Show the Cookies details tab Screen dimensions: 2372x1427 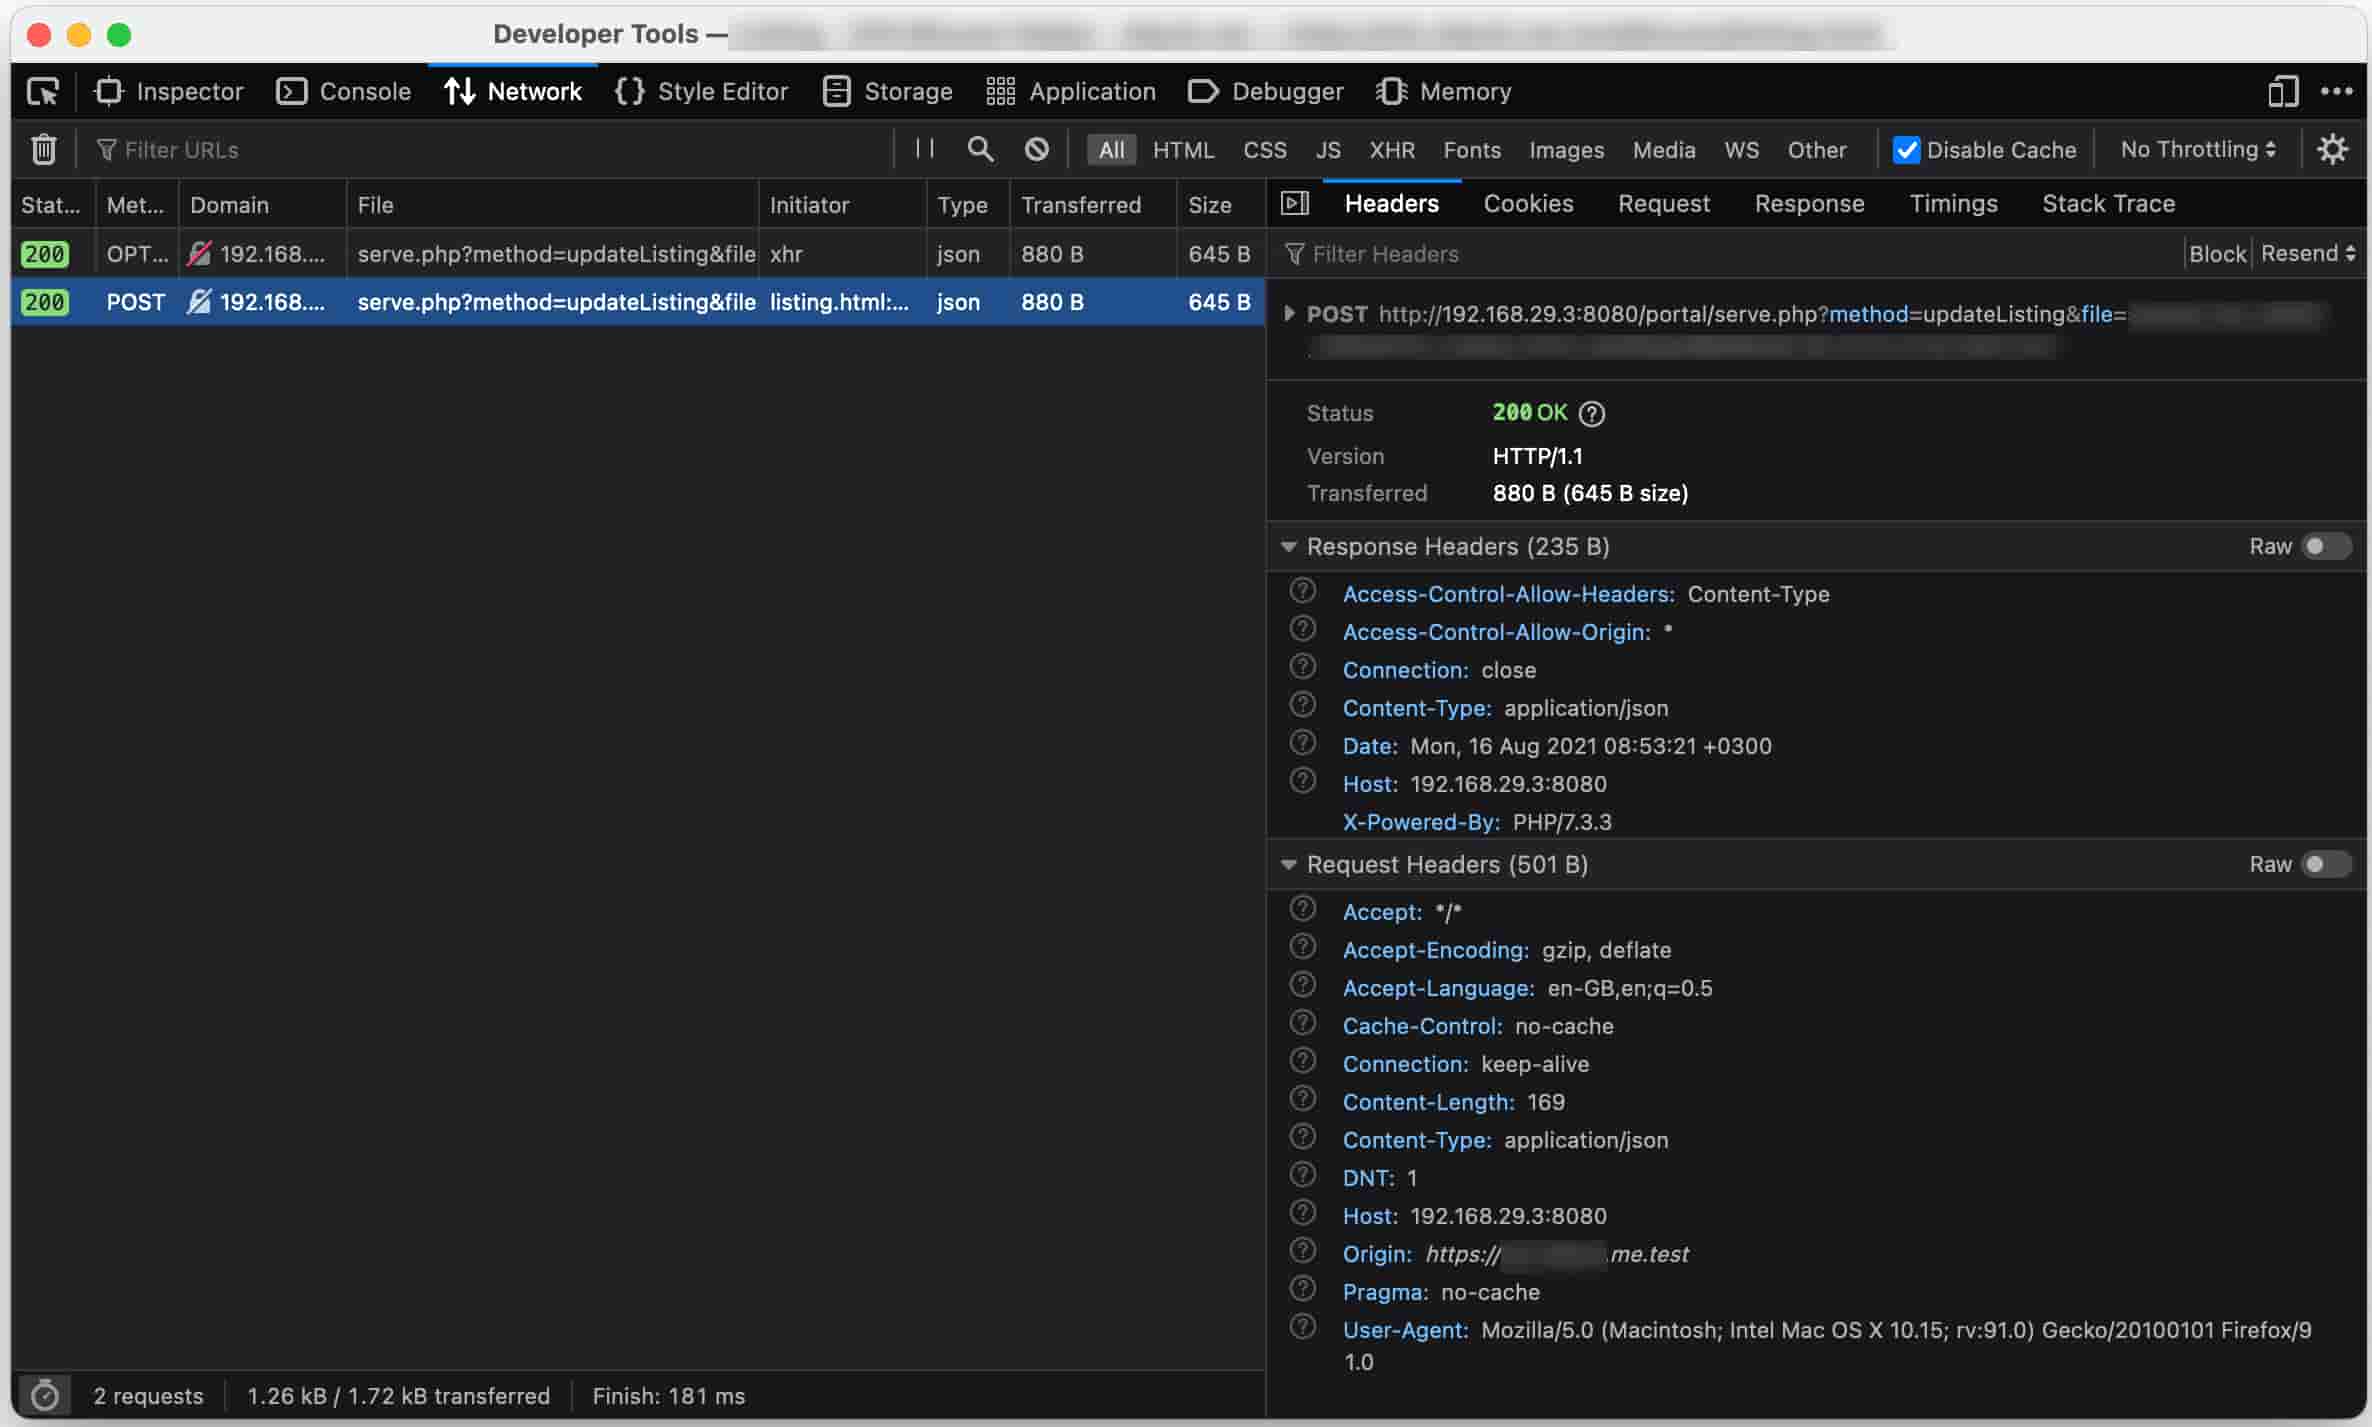[x=1528, y=204]
